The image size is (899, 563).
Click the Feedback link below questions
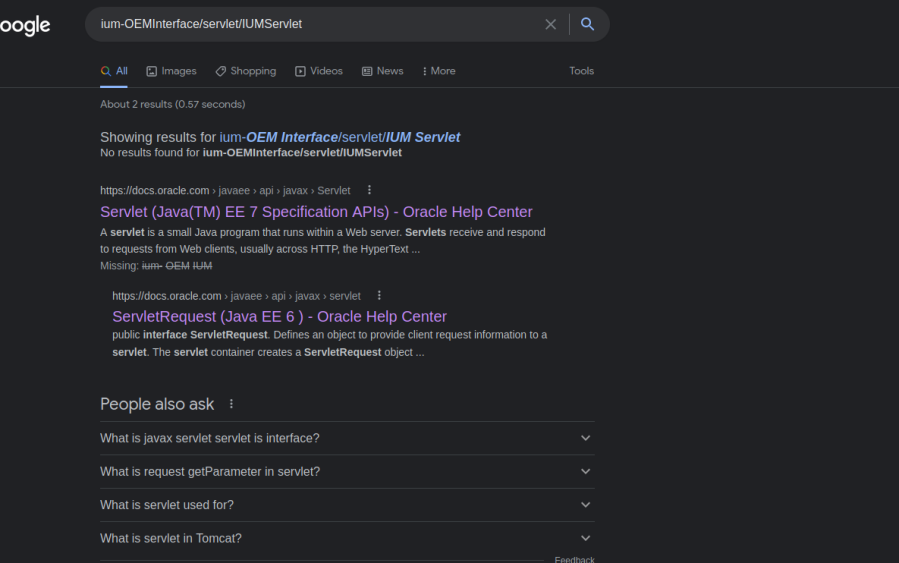click(574, 560)
